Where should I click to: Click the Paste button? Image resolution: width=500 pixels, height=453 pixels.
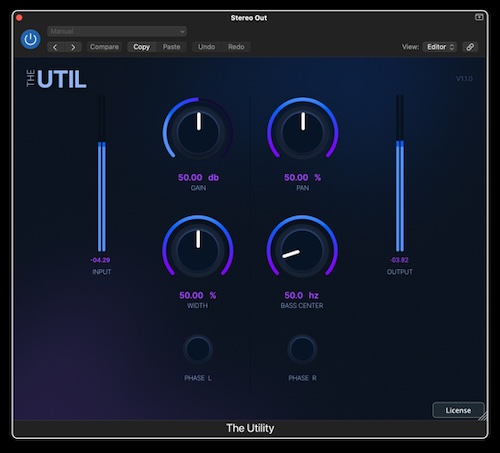pyautogui.click(x=171, y=47)
